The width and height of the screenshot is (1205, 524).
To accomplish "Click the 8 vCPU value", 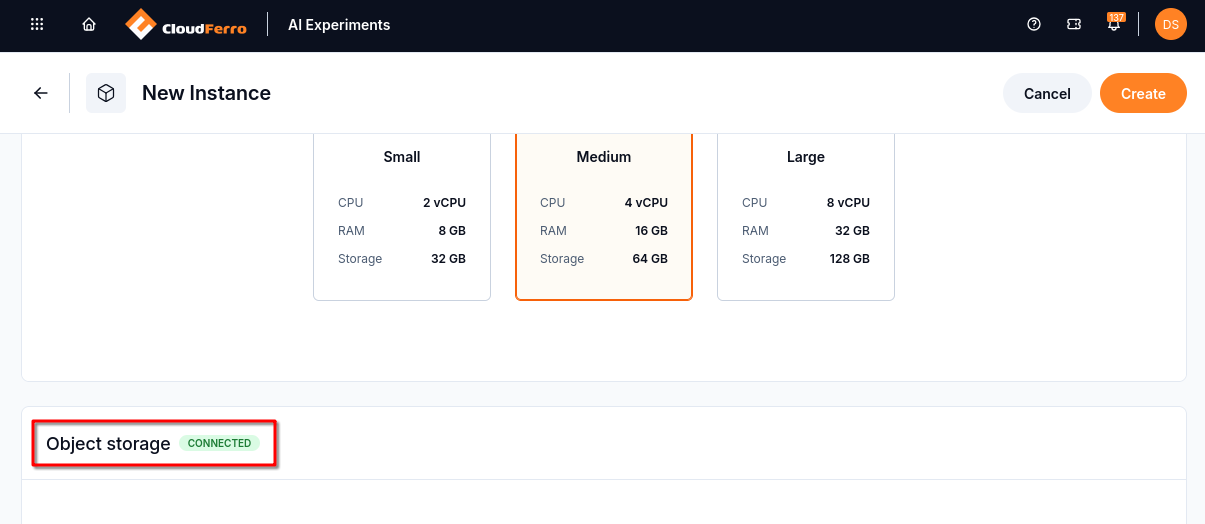I will click(848, 202).
